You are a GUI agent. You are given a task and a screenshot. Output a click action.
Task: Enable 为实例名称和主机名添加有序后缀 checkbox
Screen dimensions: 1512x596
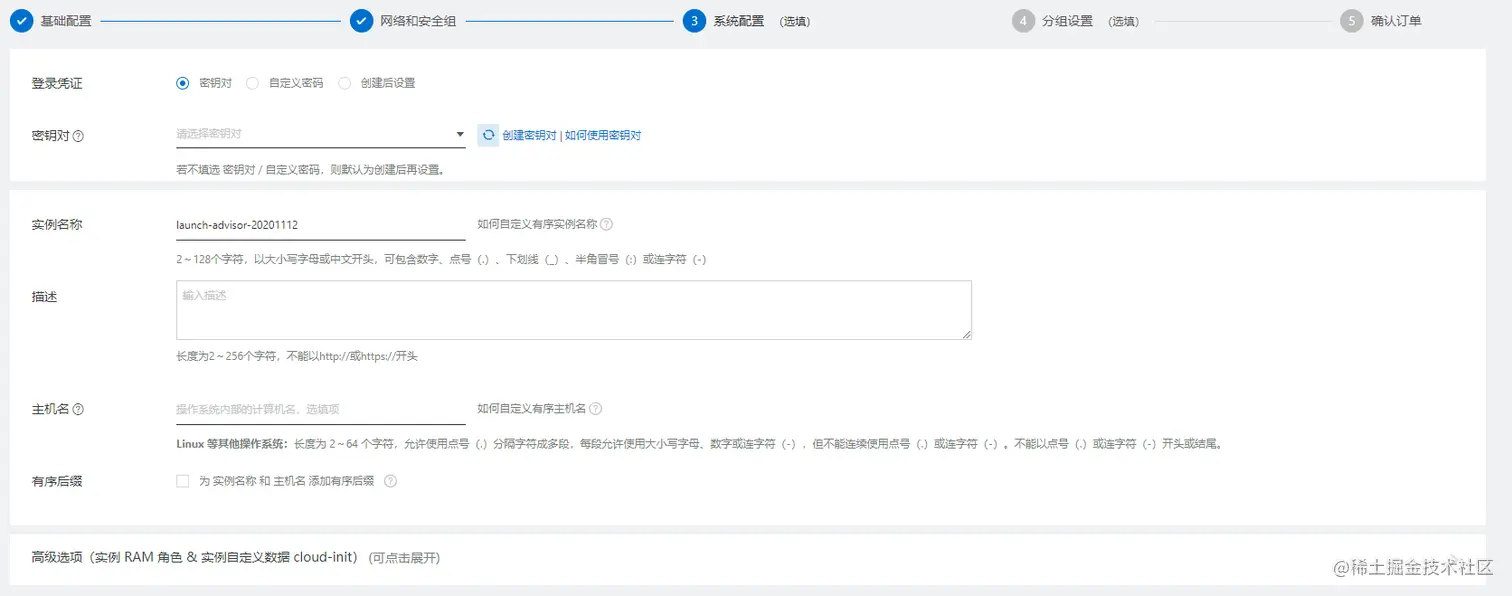click(182, 481)
